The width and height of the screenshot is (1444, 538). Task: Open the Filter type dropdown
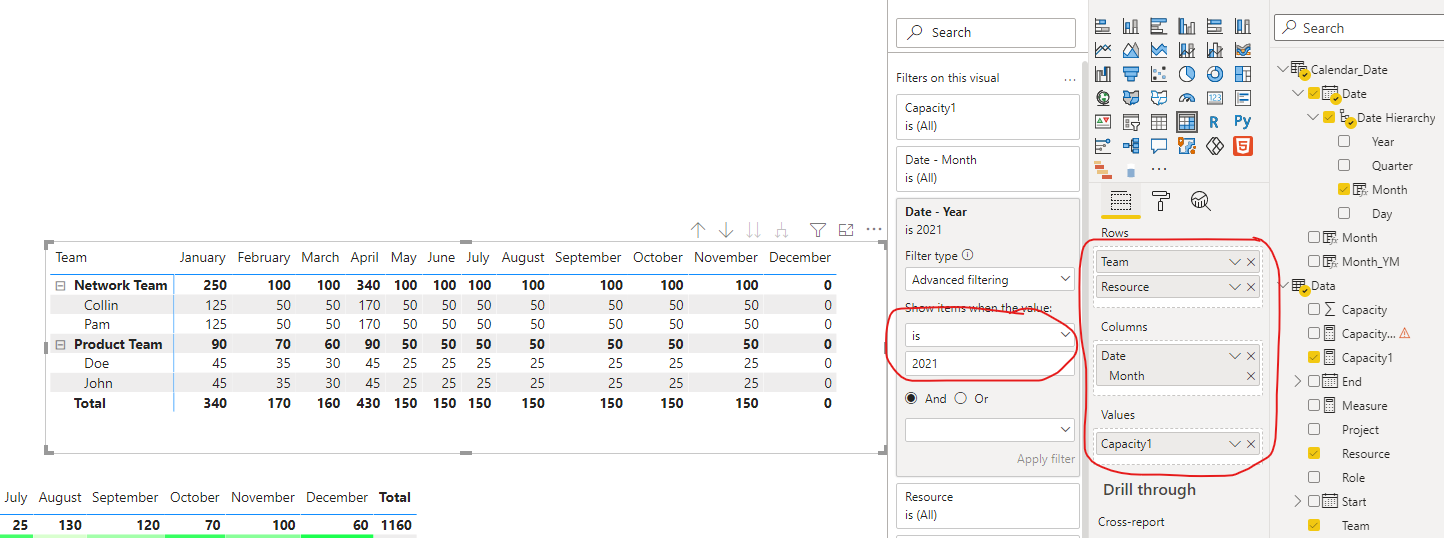coord(990,279)
